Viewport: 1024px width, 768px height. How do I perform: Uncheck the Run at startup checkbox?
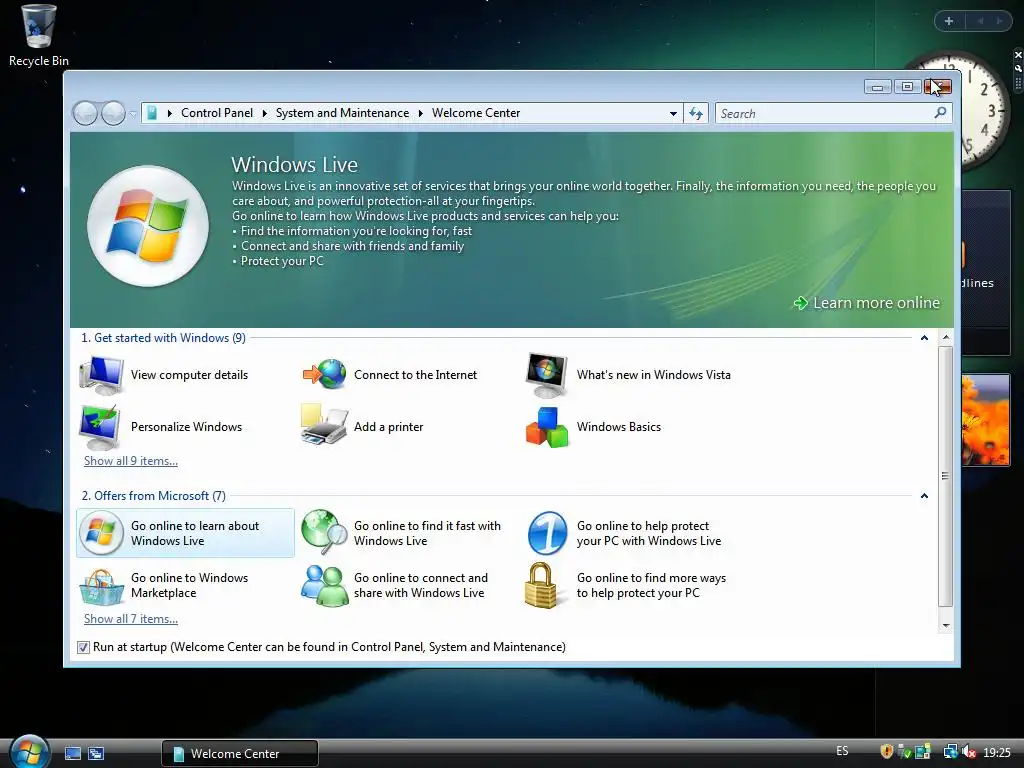(83, 647)
